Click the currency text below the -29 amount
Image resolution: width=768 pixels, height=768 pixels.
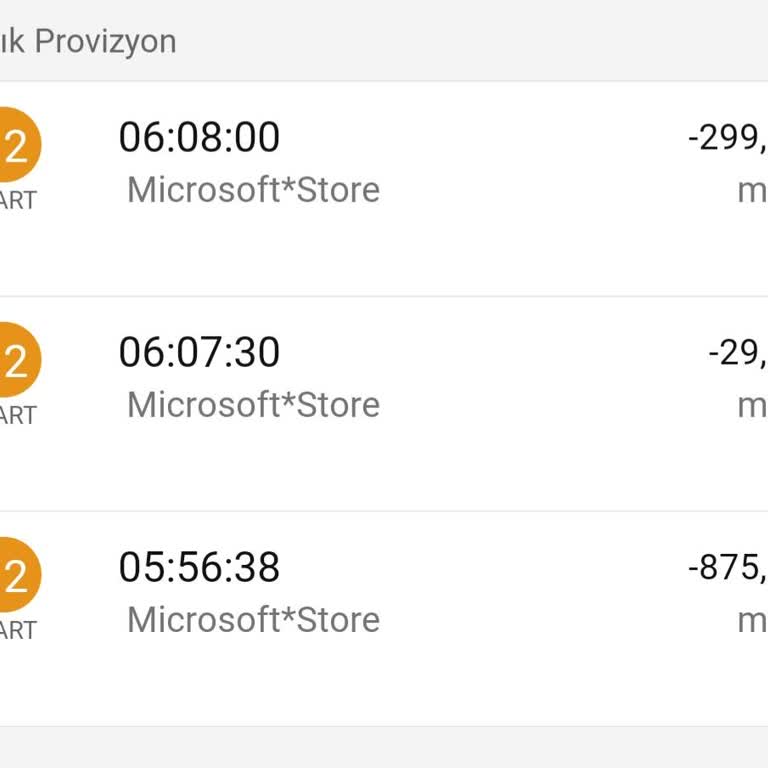click(752, 405)
